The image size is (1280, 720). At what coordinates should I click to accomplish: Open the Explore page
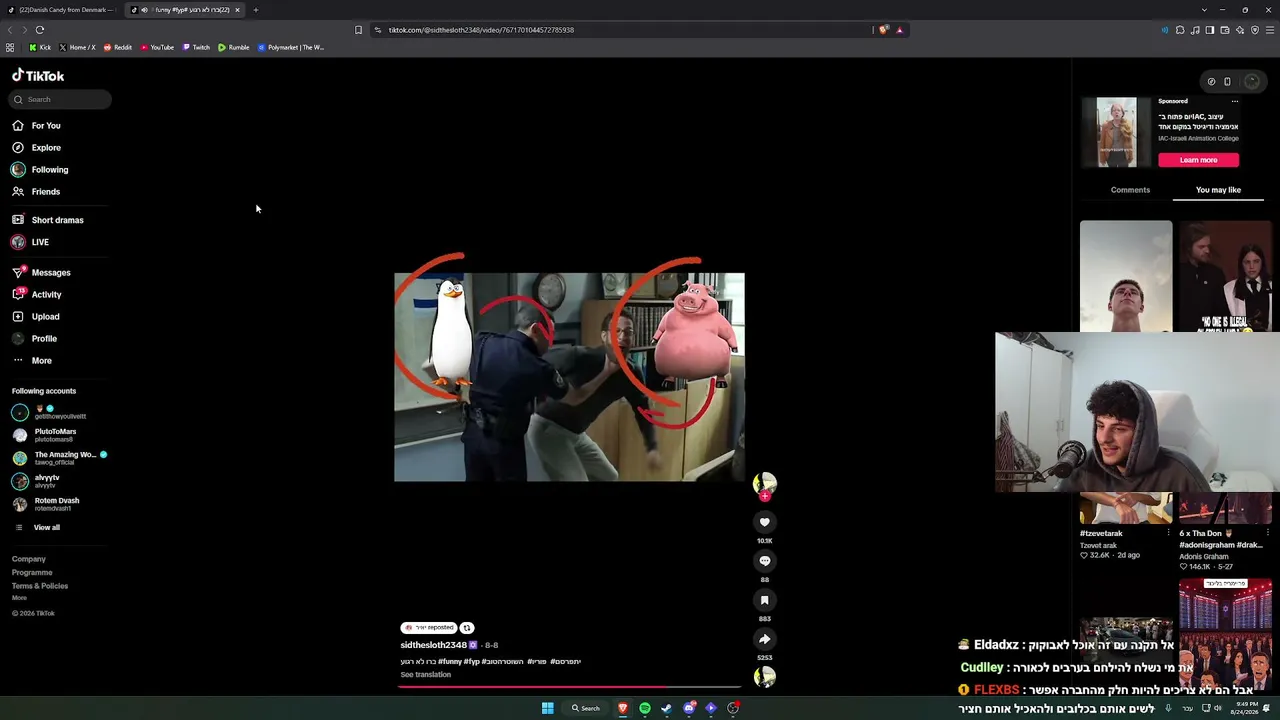[x=37, y=148]
